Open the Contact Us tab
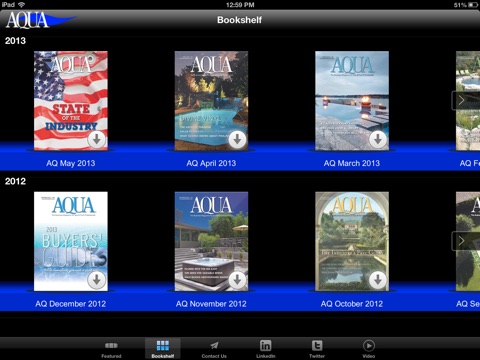Image resolution: width=480 pixels, height=360 pixels. point(214,349)
